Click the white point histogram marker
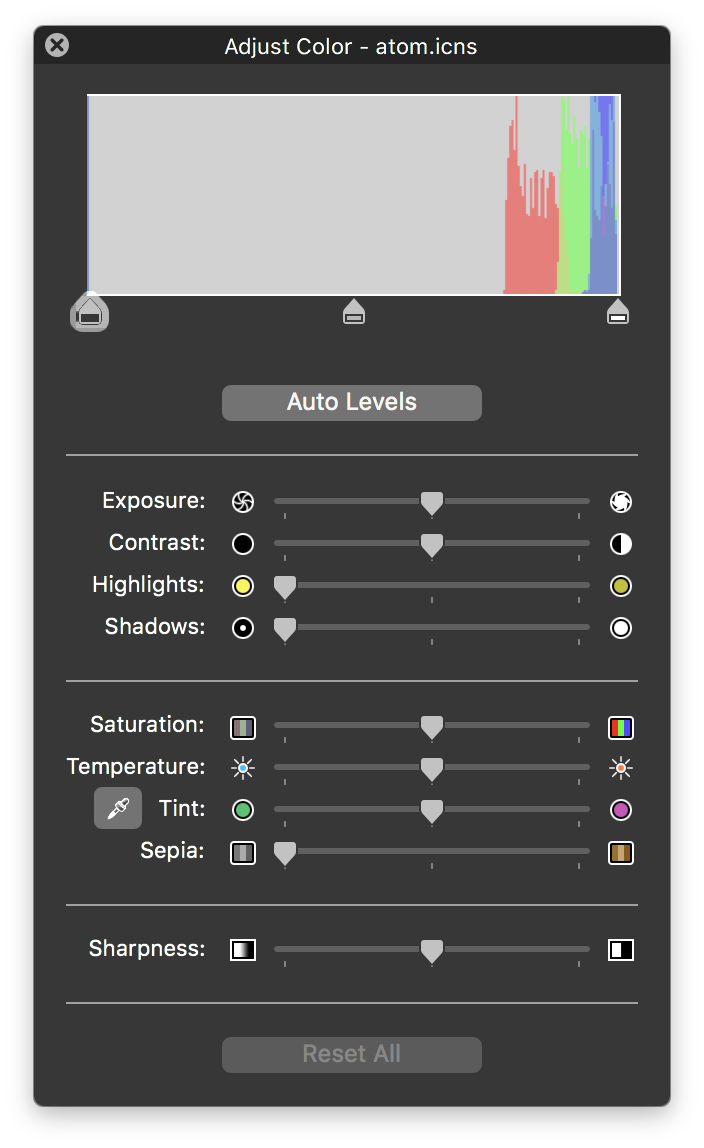Viewport: 704px width, 1148px height. 617,312
